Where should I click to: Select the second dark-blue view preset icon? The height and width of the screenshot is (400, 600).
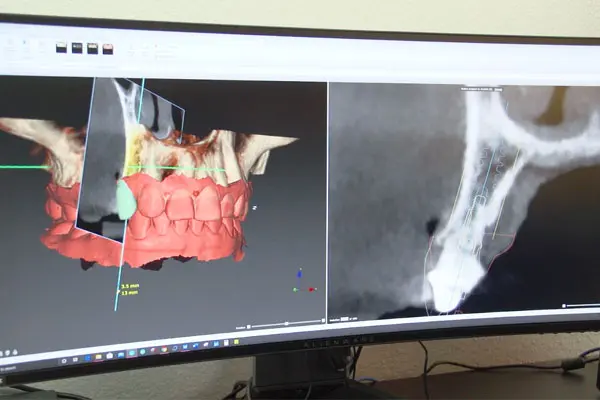pos(77,48)
